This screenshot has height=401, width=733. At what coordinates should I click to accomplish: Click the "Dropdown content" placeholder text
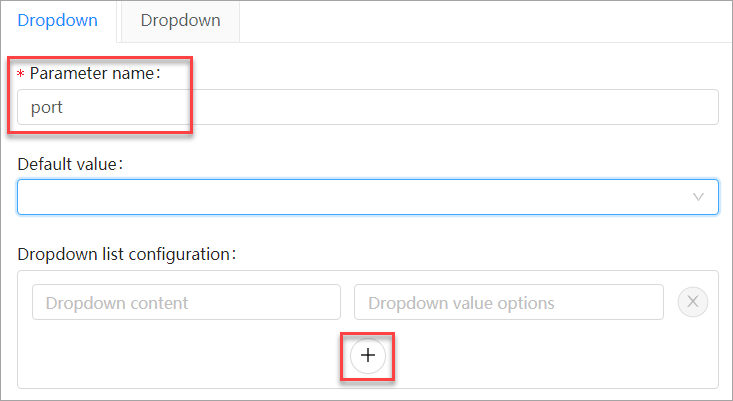click(117, 302)
